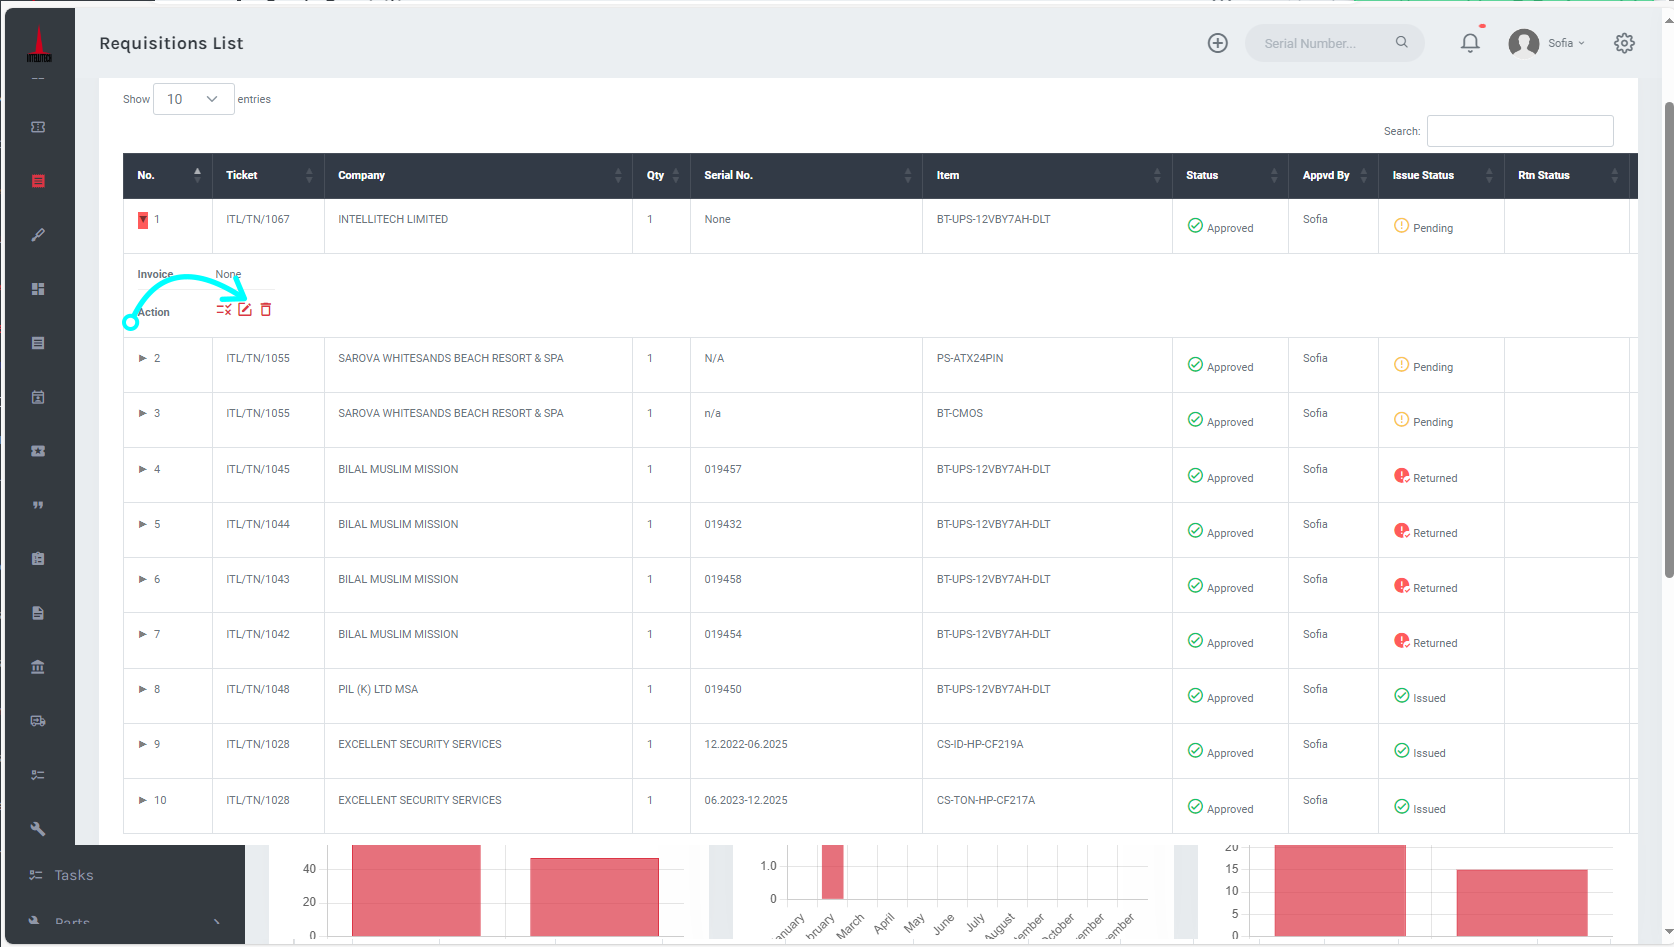Open the bank building icon in the sidebar
The width and height of the screenshot is (1674, 947).
(38, 667)
